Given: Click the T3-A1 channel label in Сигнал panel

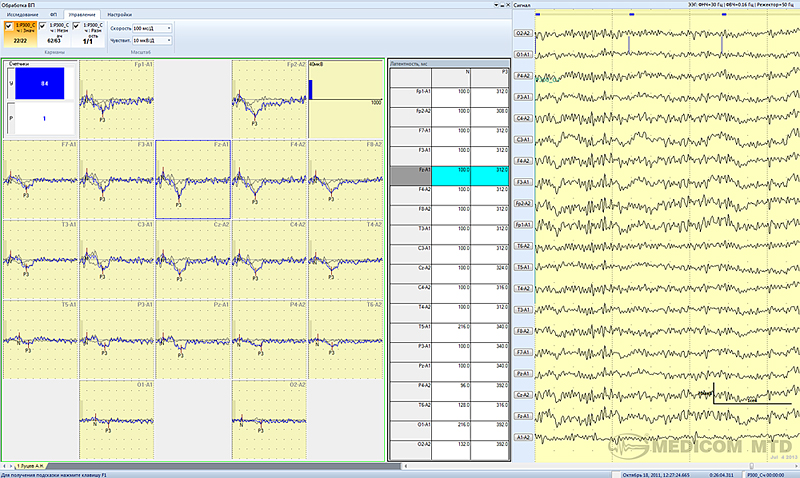Looking at the screenshot, I should [523, 310].
